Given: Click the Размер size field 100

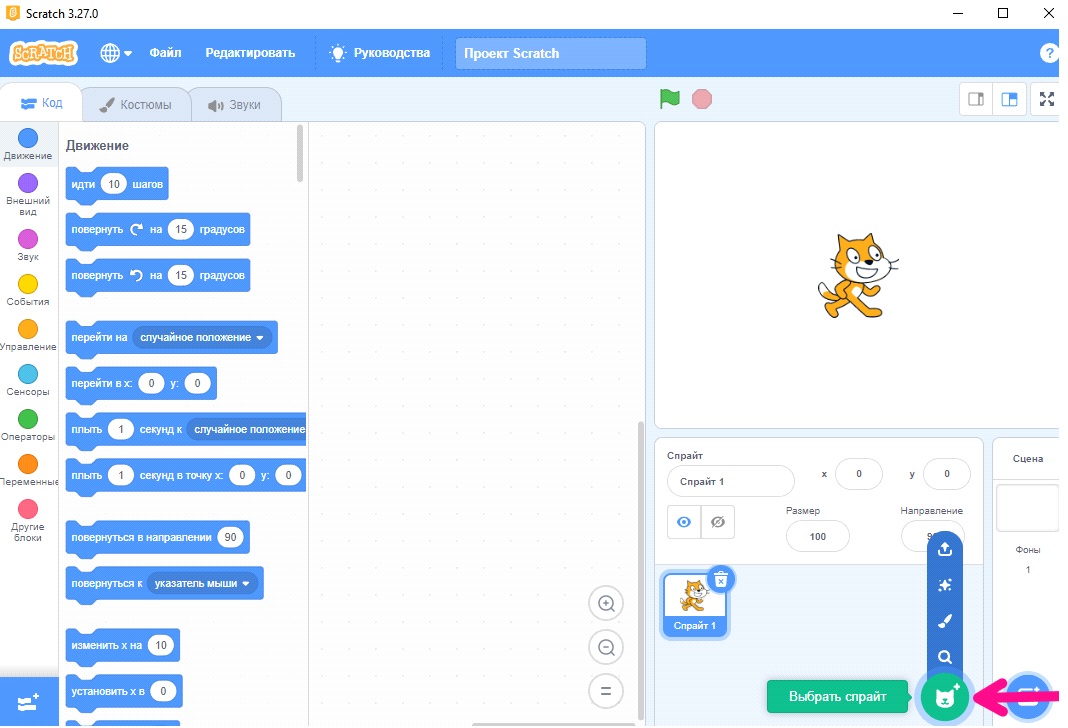Looking at the screenshot, I should (817, 537).
